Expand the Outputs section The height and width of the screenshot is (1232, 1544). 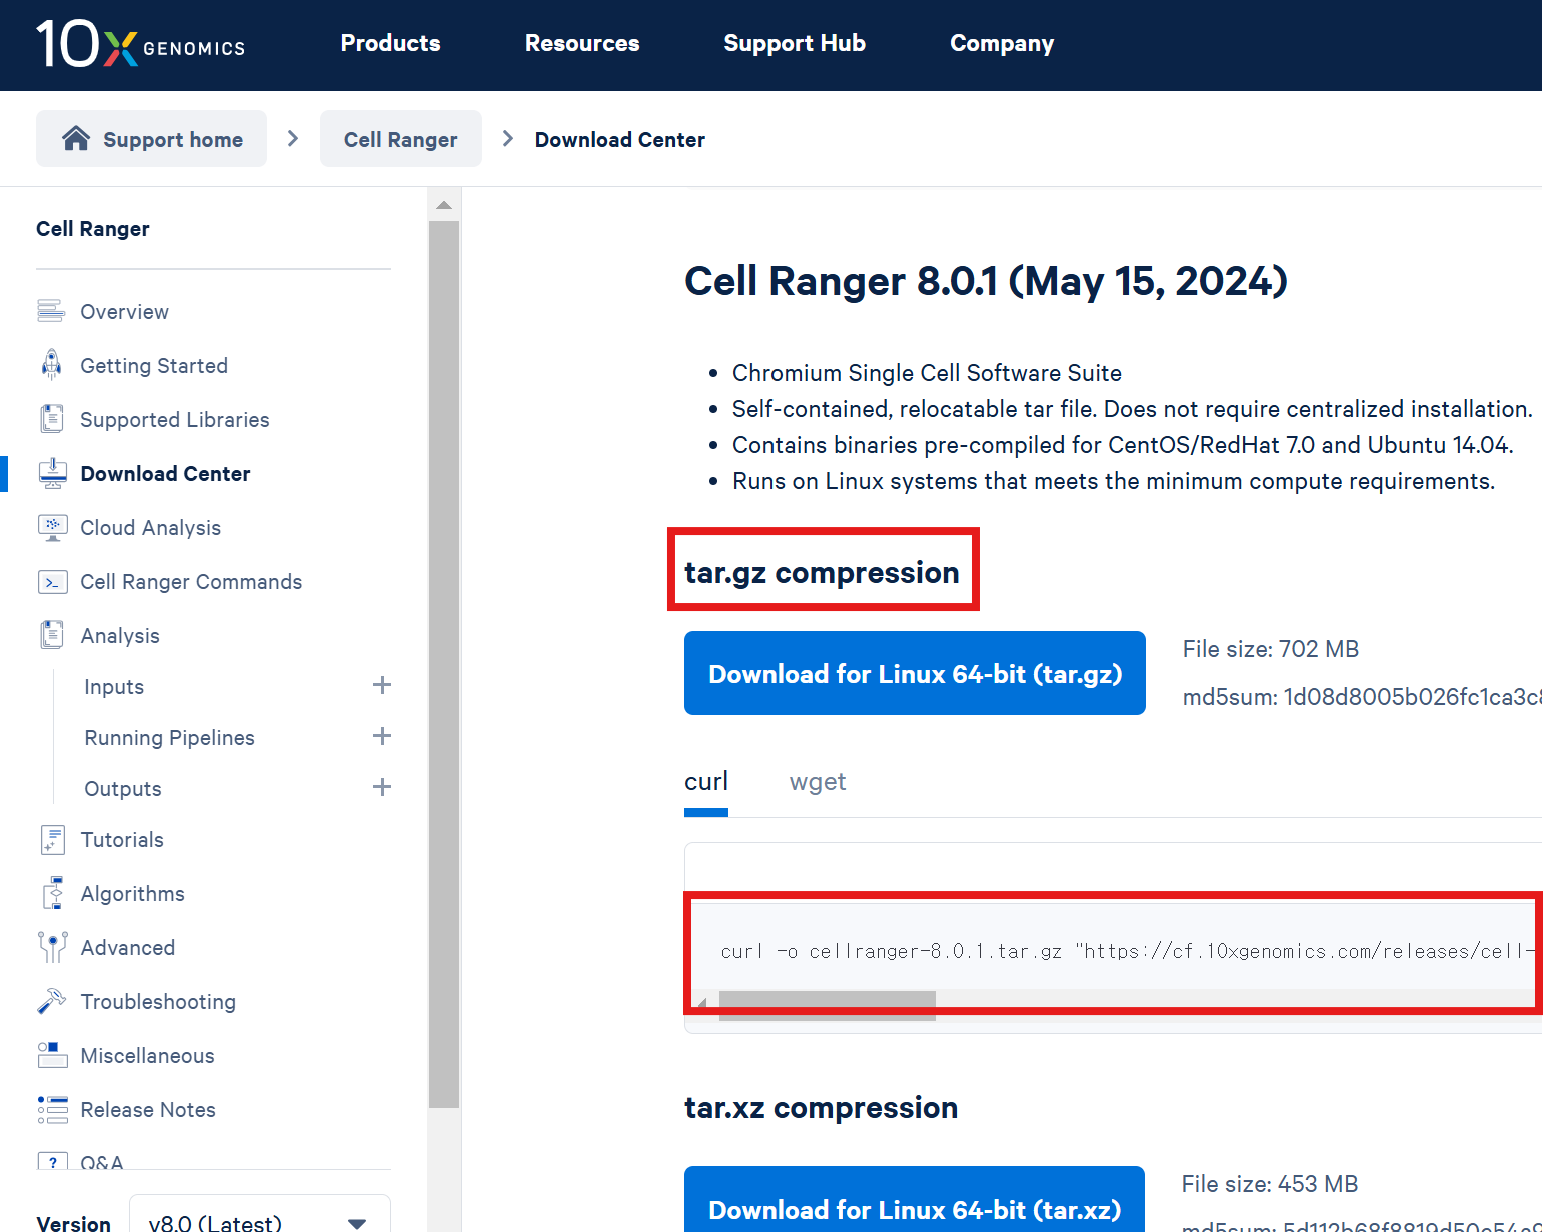[381, 787]
